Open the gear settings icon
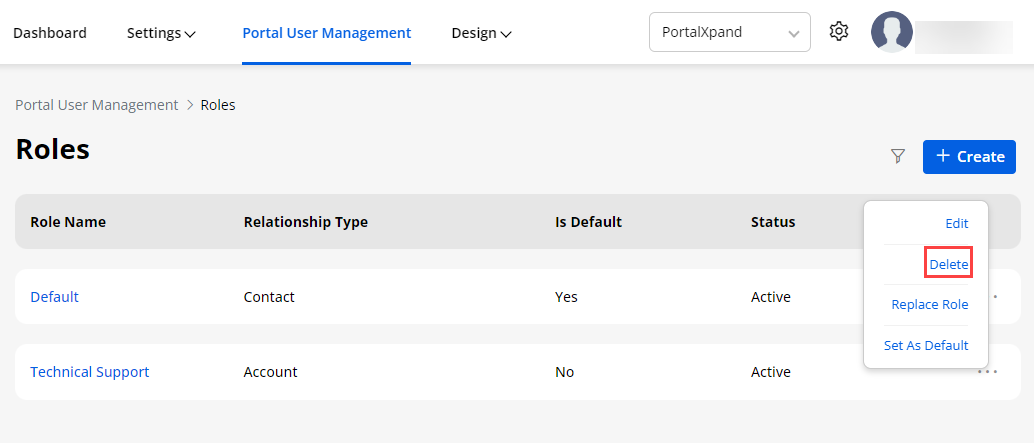 pyautogui.click(x=839, y=32)
